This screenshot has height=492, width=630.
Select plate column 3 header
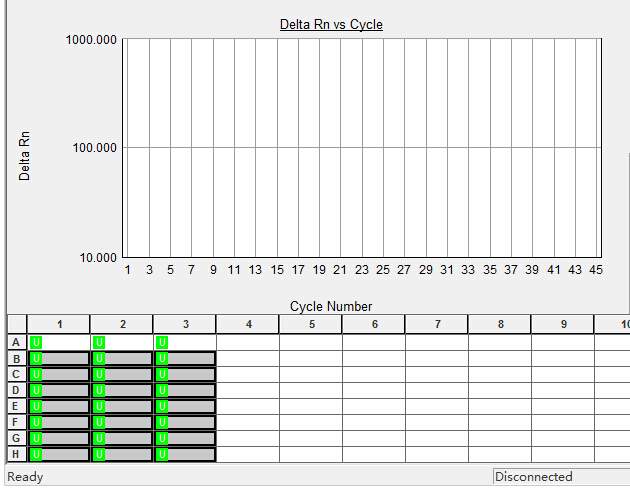tap(185, 324)
